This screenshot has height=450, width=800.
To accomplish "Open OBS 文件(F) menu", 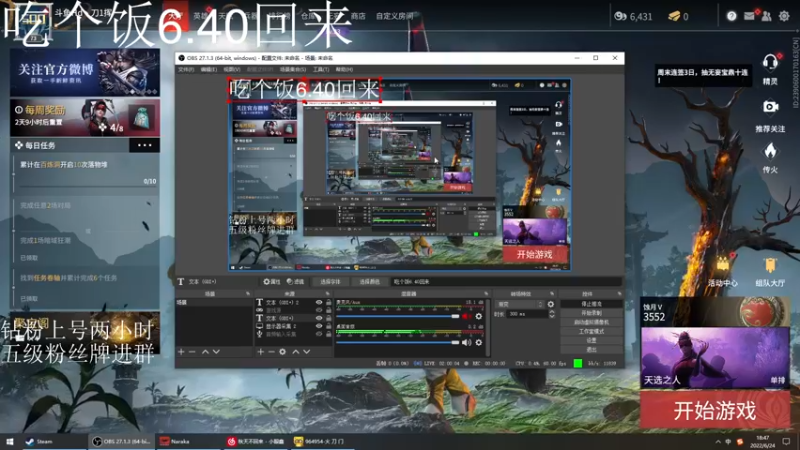I will coord(186,69).
